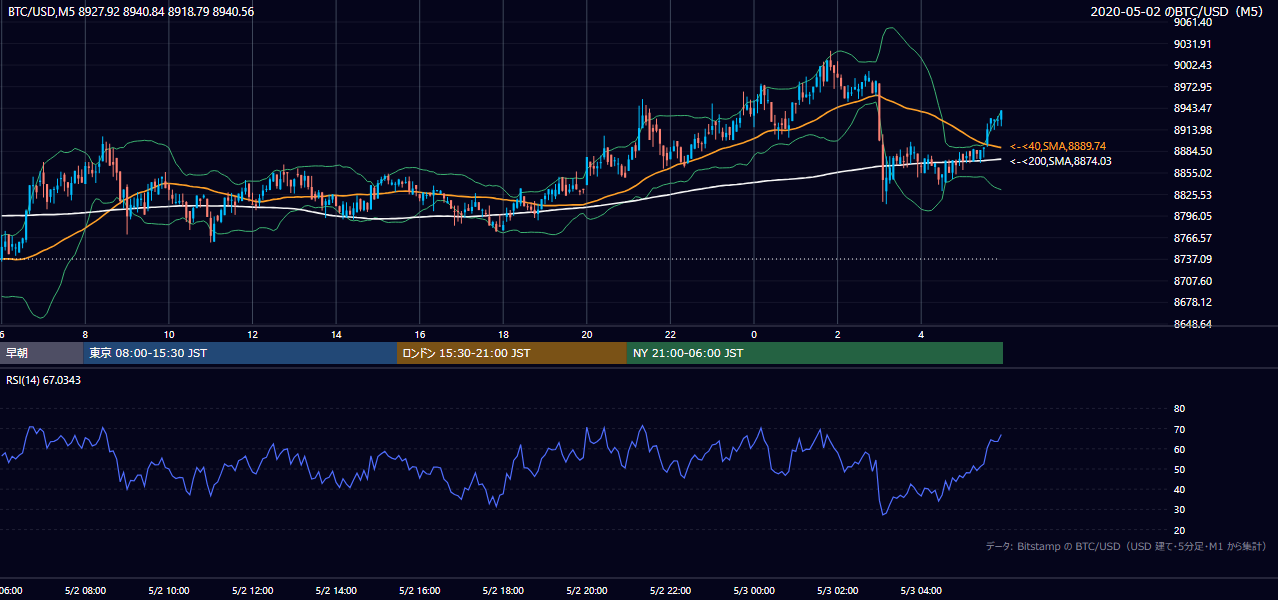
Task: Click RSI scale value 50
Action: 1179,469
